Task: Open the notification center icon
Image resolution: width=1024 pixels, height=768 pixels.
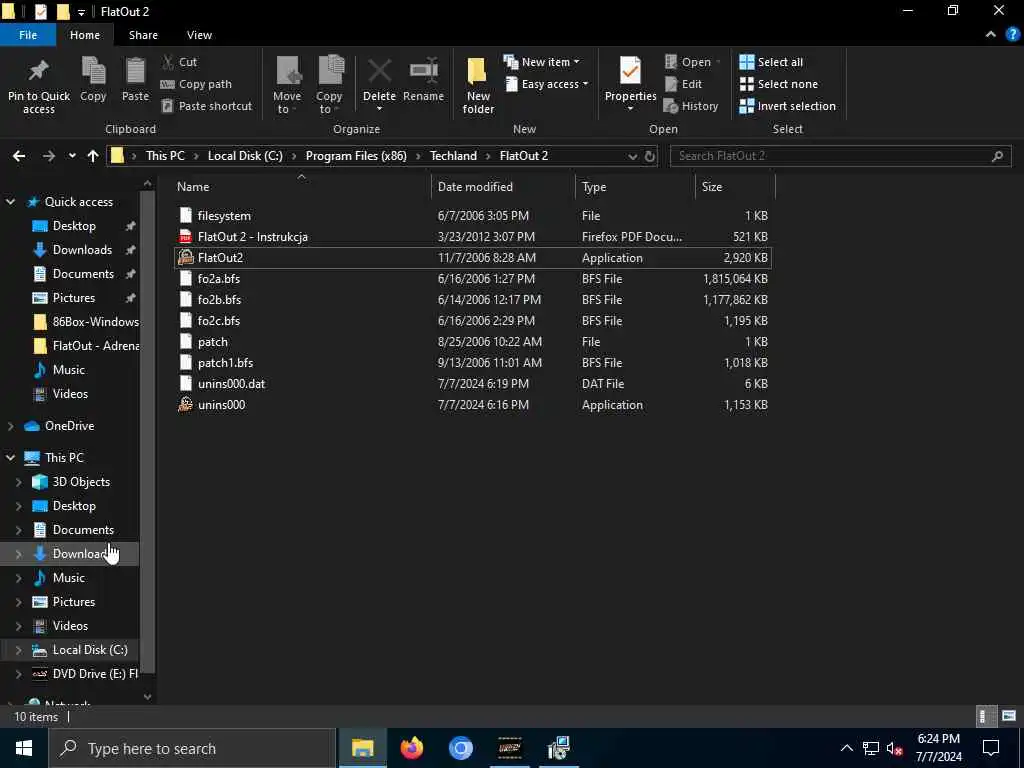Action: click(x=991, y=748)
